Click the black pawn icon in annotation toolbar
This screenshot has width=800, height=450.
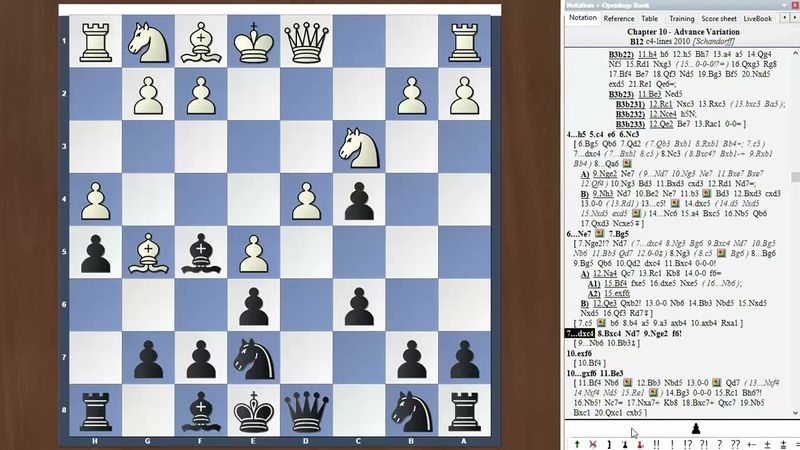(x=626, y=443)
